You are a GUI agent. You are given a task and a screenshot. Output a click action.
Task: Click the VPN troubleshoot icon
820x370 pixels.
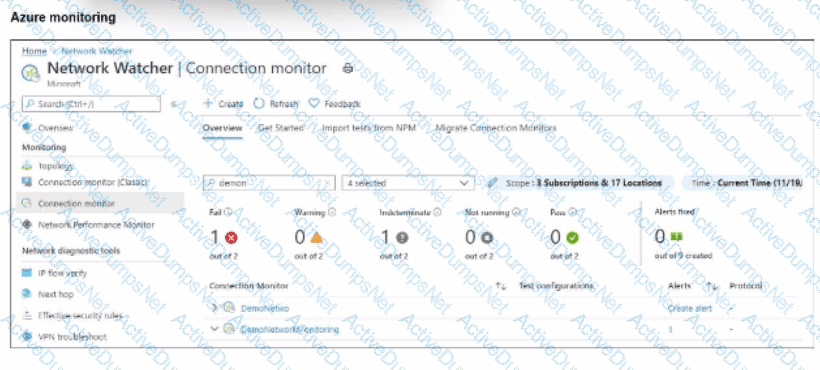coord(27,337)
